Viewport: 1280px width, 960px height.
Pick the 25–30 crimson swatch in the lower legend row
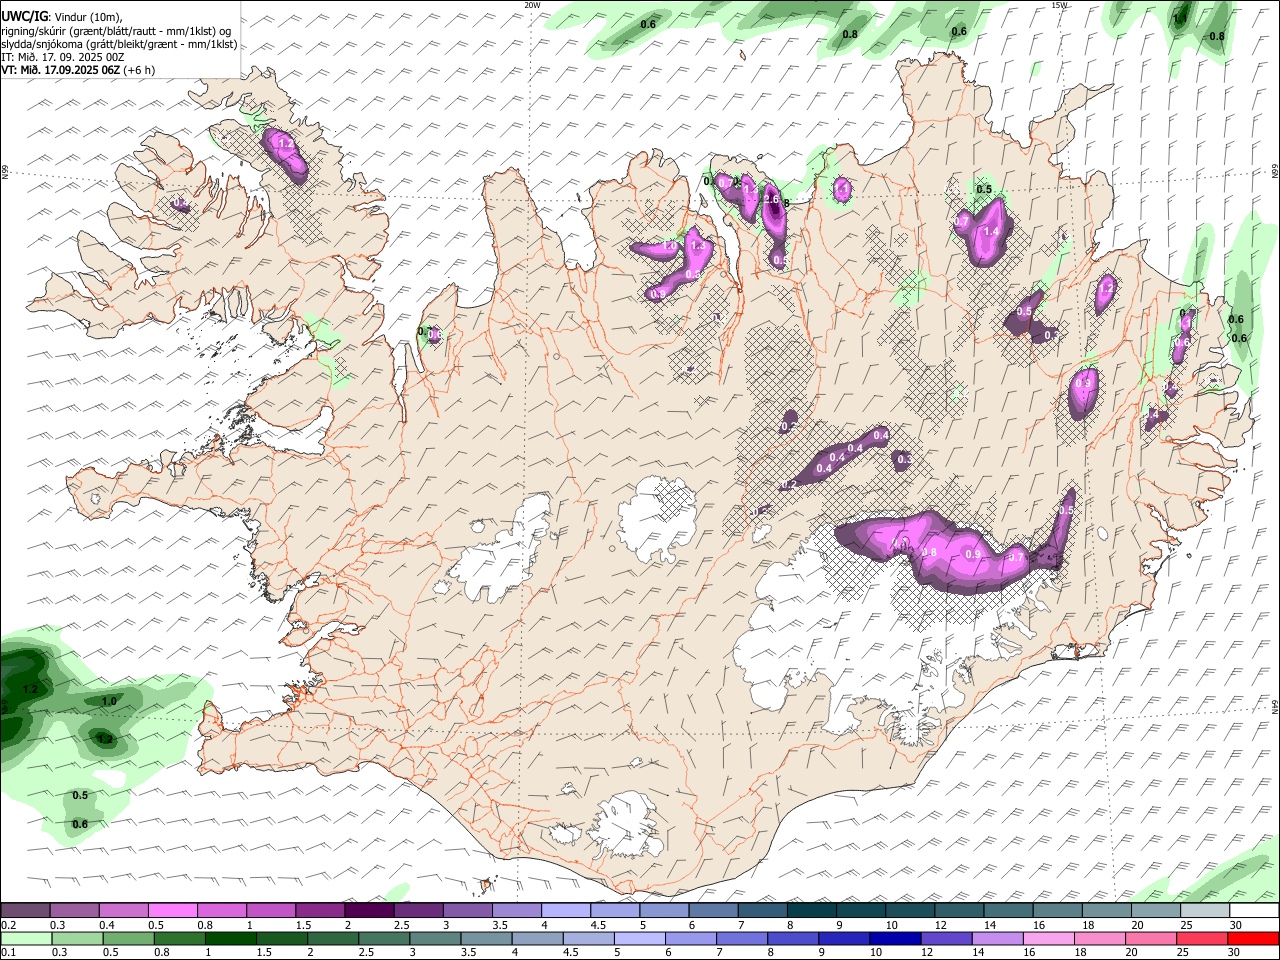coord(1201,939)
